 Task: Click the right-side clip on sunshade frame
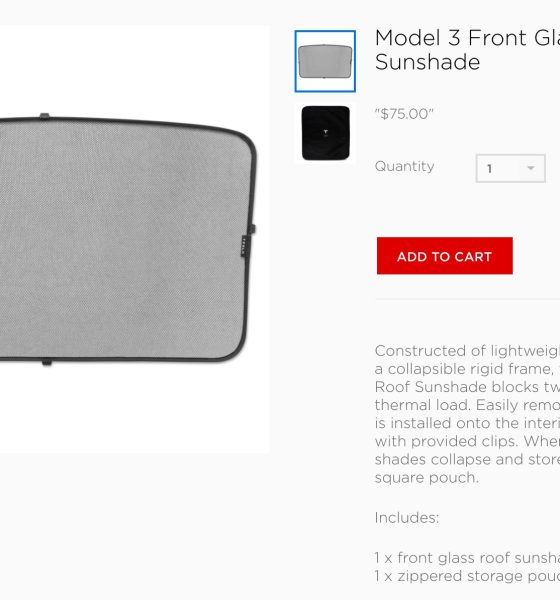252,229
